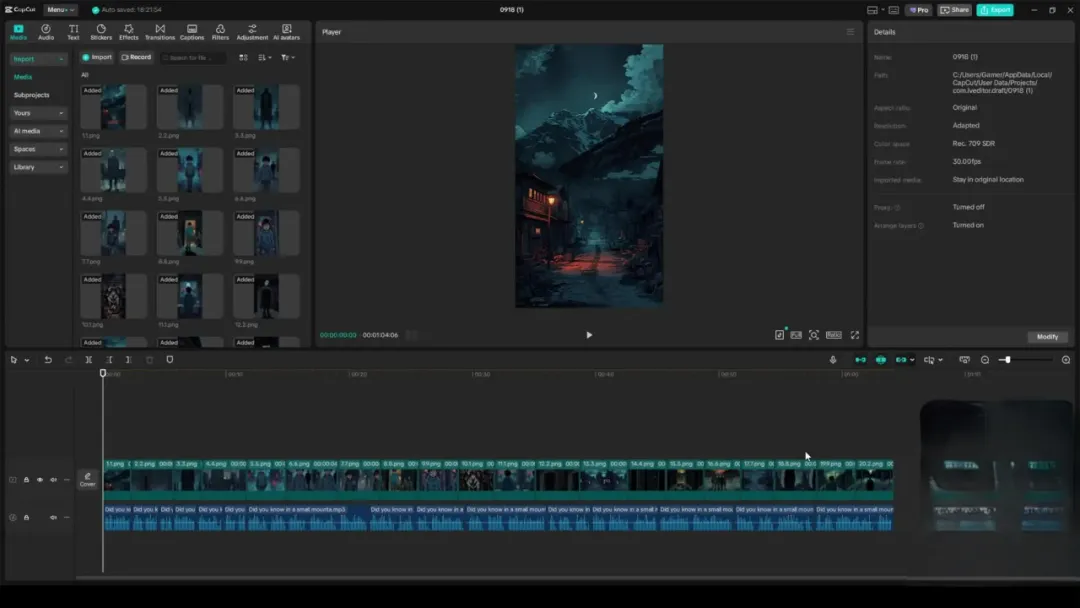Mute the main video track speaker icon
Viewport: 1080px width, 608px height.
tap(53, 480)
